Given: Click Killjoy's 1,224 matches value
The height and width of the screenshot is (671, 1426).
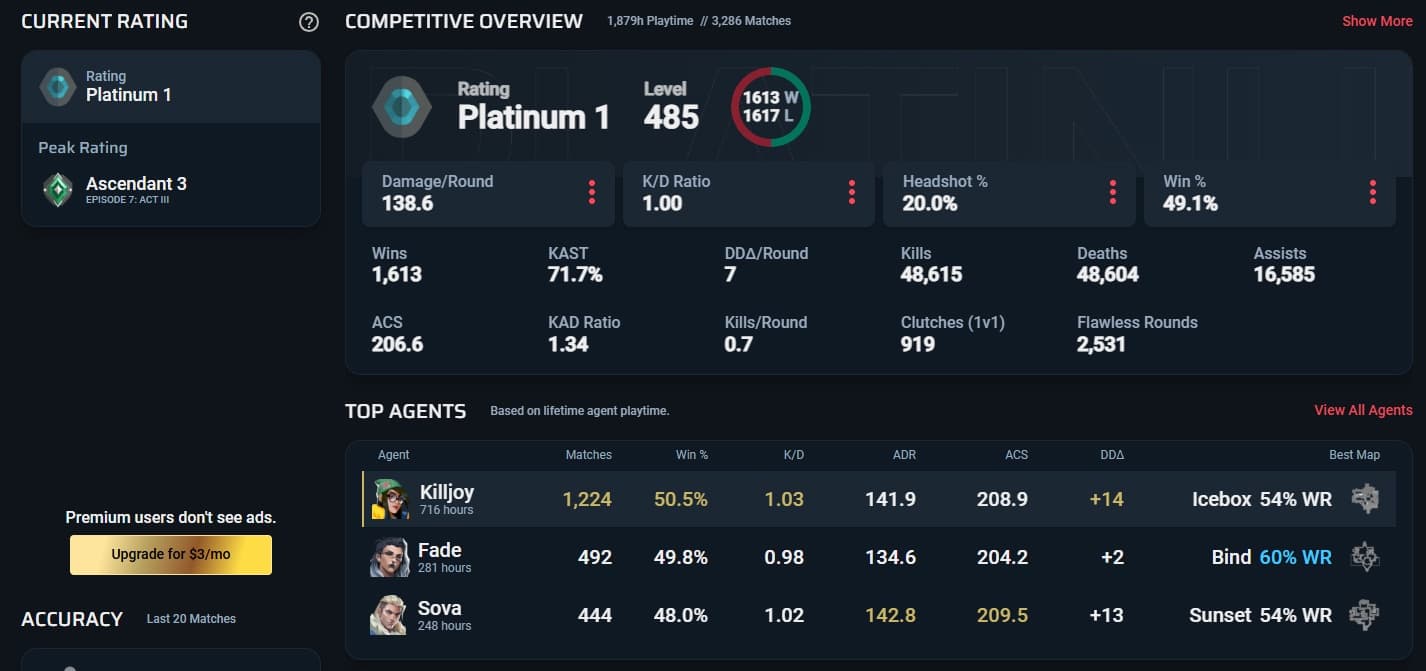Looking at the screenshot, I should 587,499.
